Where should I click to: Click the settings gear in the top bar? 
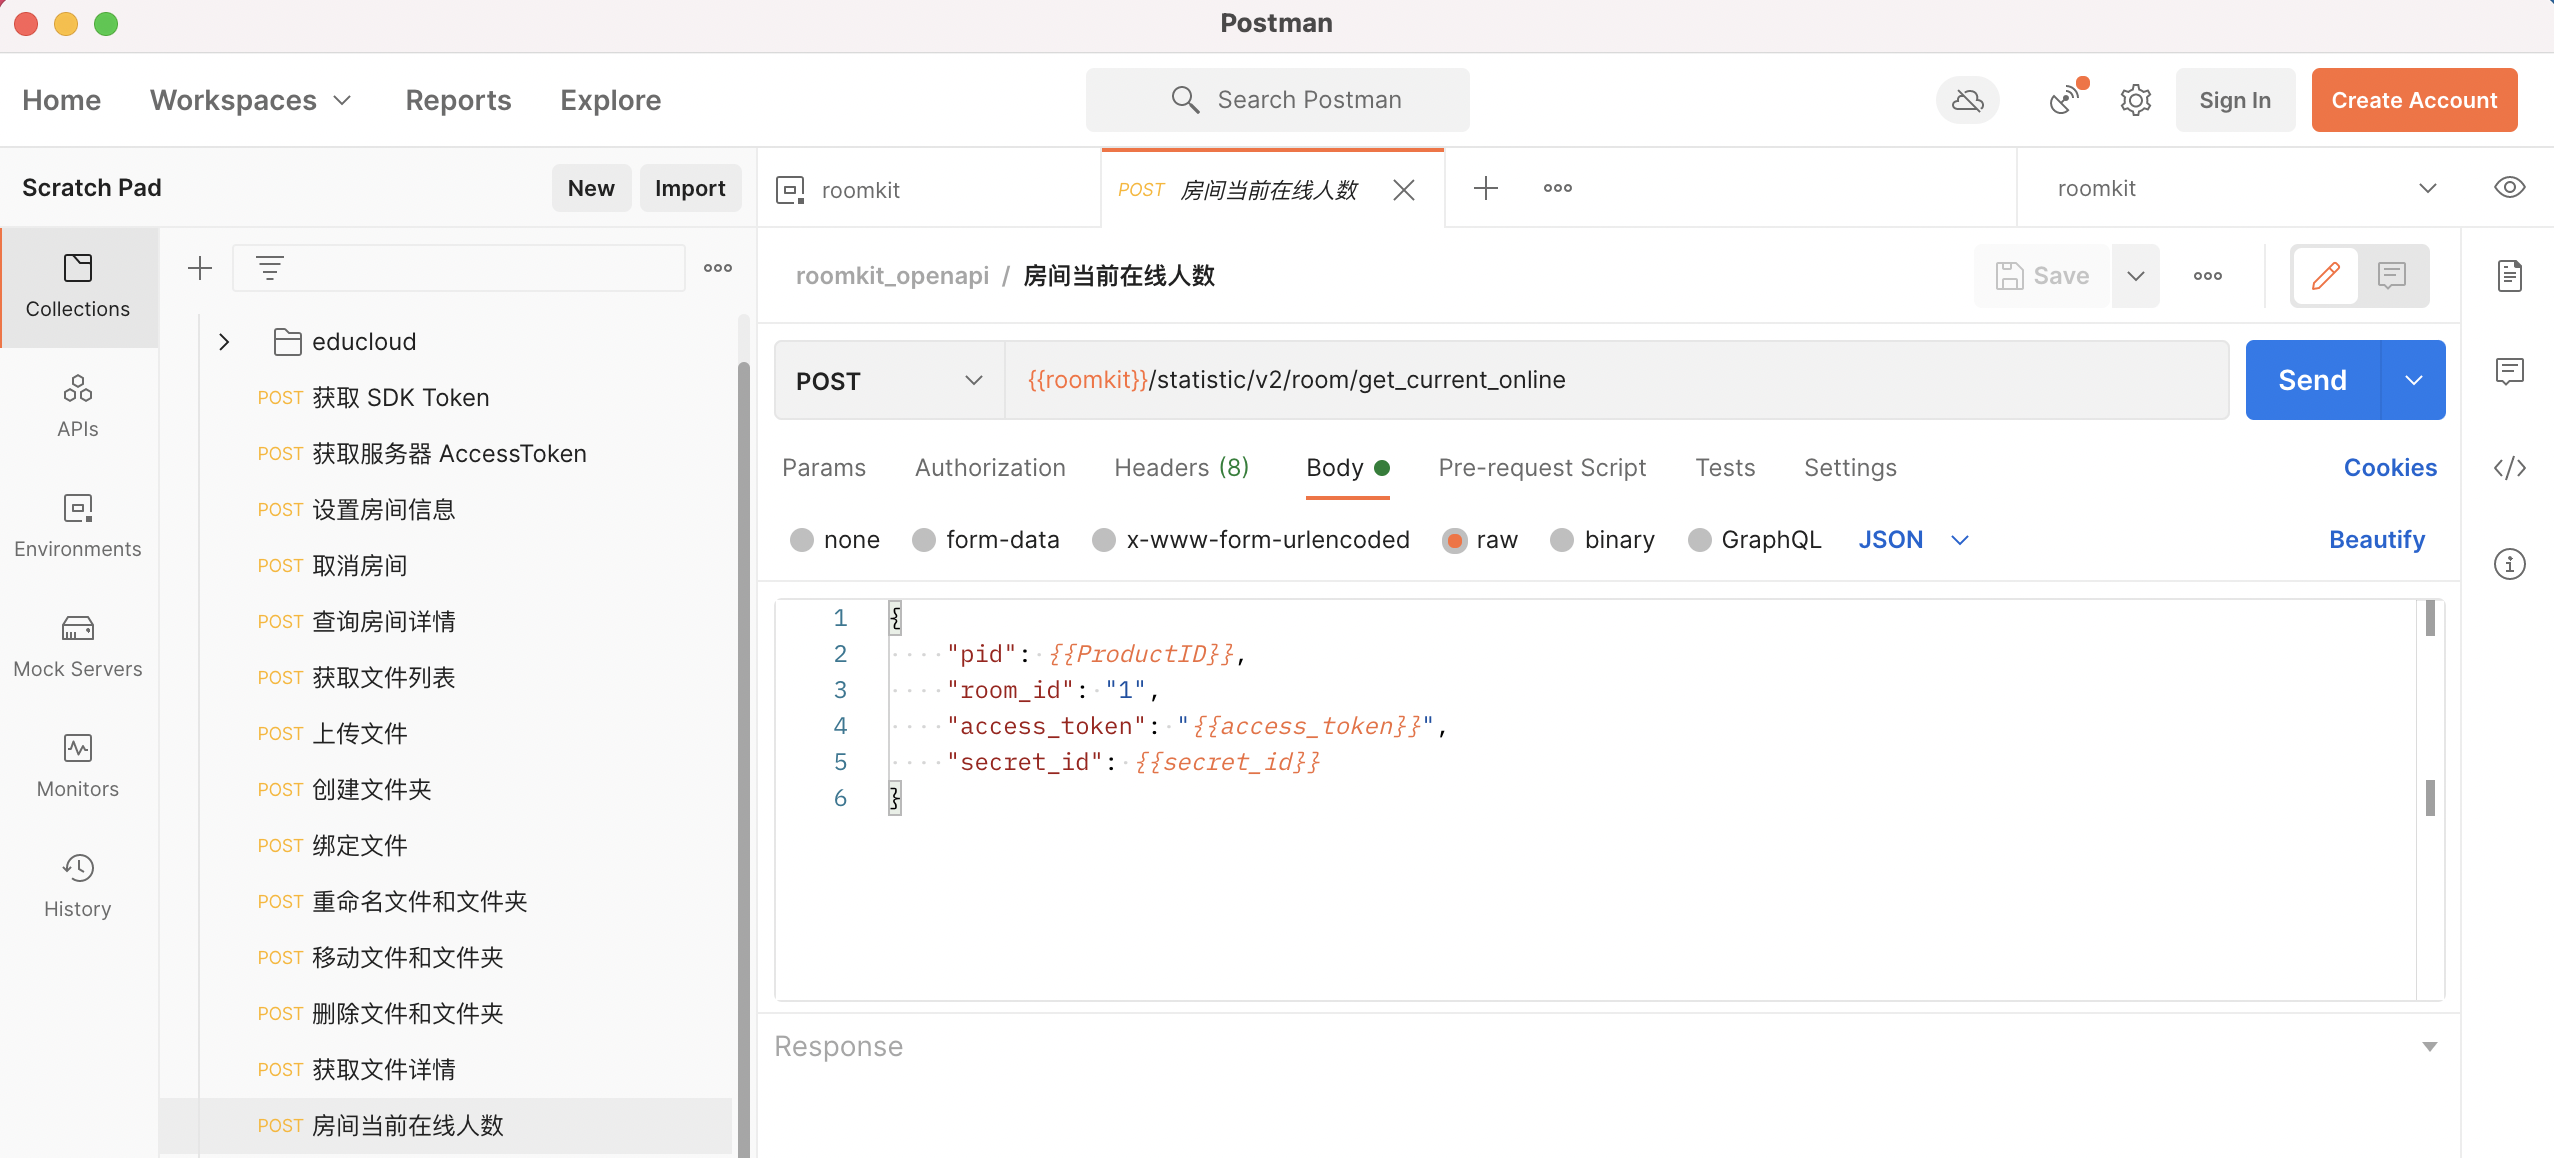[x=2135, y=100]
